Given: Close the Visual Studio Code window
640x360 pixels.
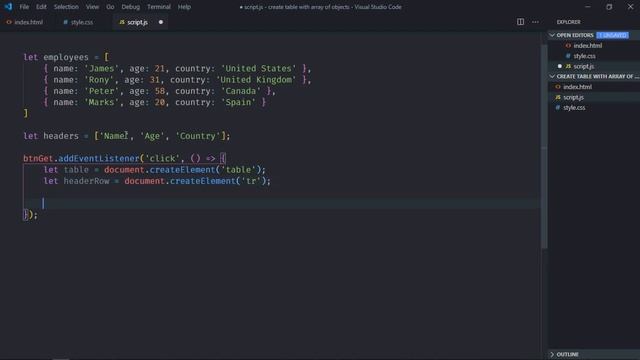Looking at the screenshot, I should [630, 7].
